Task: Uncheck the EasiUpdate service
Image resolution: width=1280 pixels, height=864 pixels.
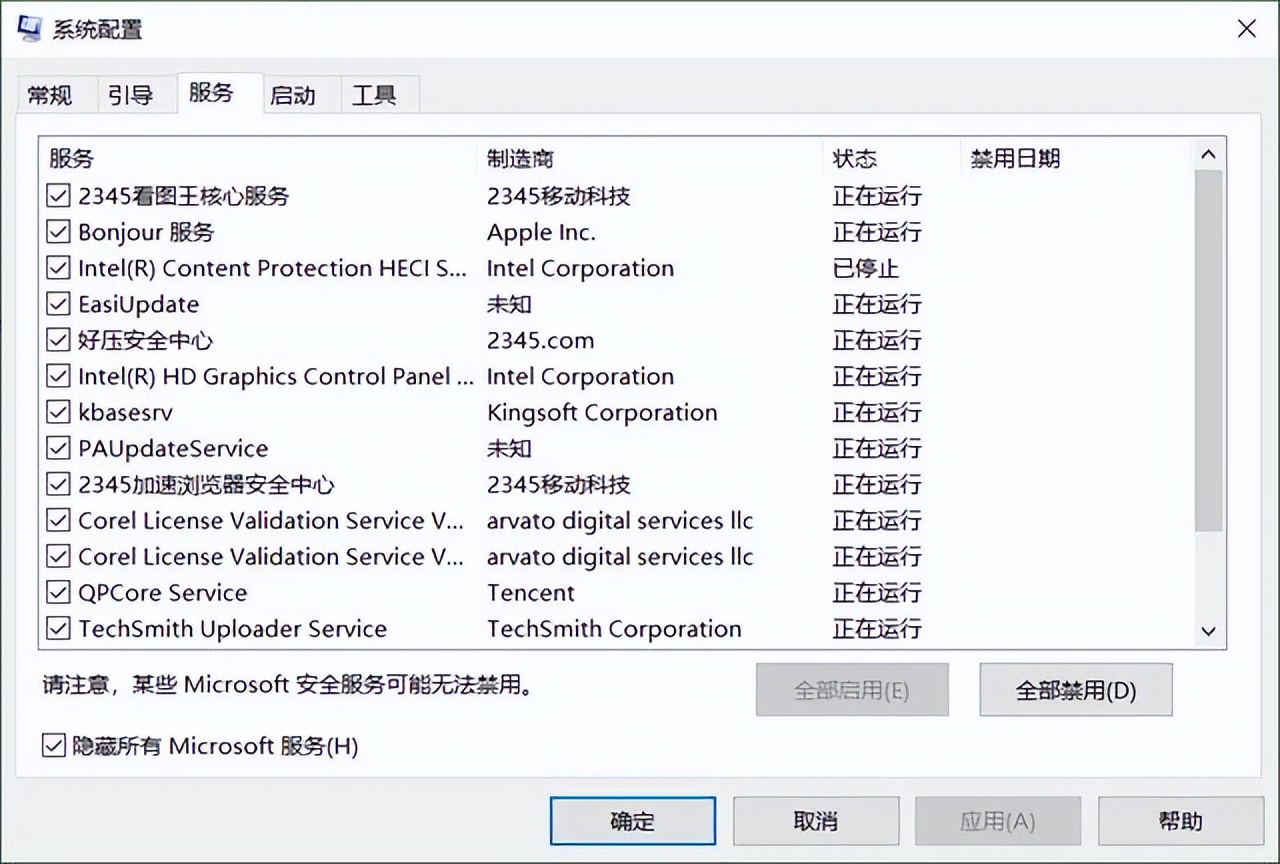Action: tap(58, 304)
